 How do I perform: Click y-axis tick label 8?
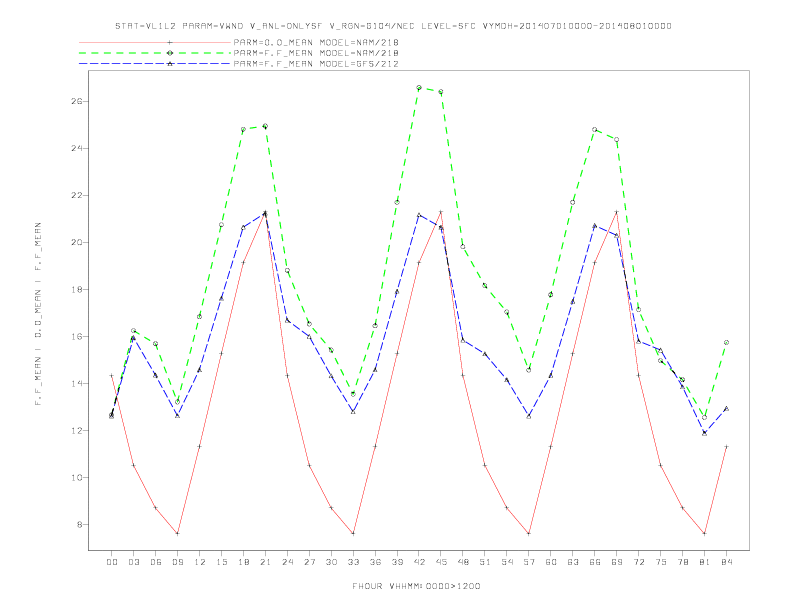[x=80, y=525]
